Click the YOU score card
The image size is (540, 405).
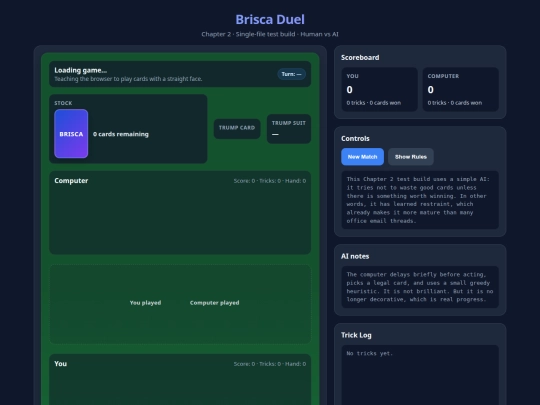[x=380, y=89]
